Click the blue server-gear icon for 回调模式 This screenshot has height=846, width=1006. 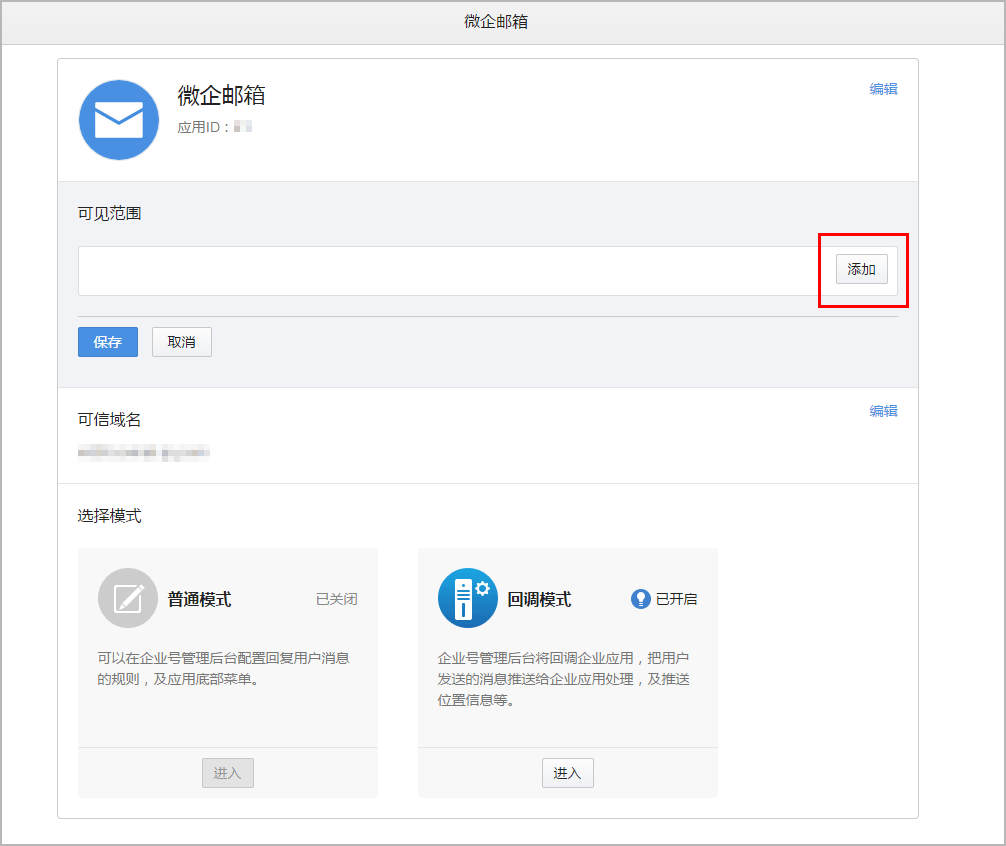tap(468, 598)
